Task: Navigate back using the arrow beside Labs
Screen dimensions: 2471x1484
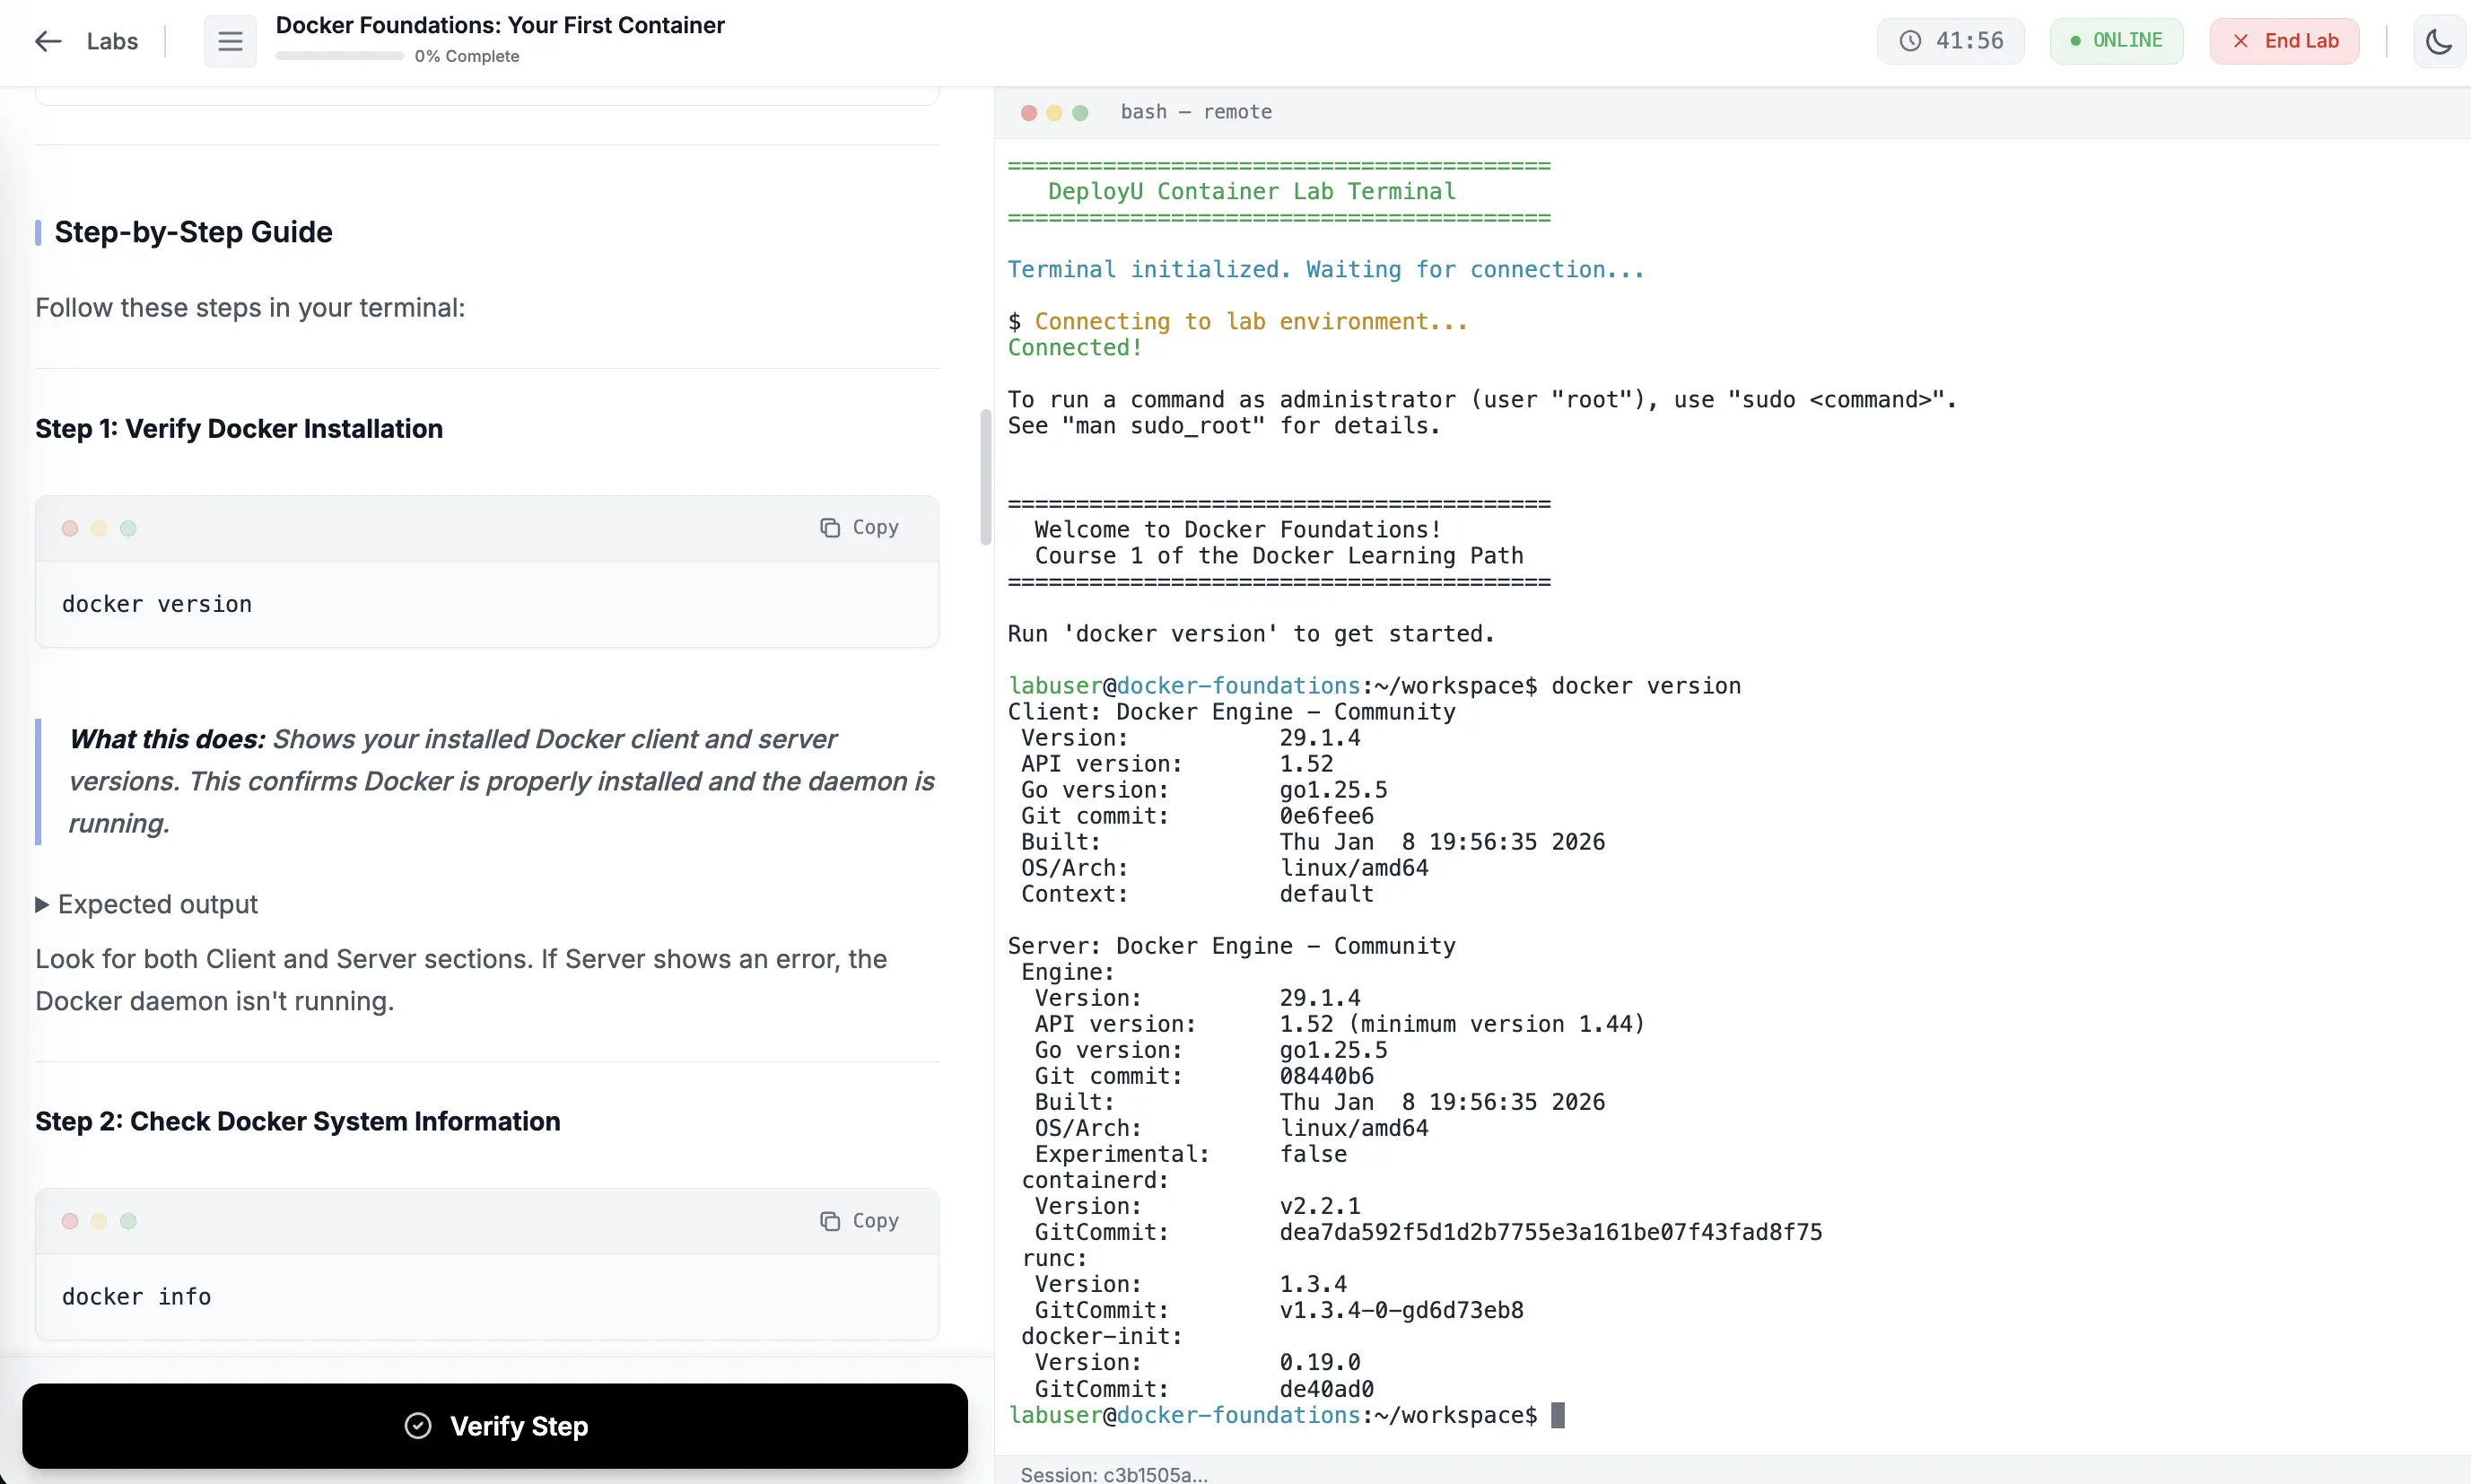Action: coord(46,41)
